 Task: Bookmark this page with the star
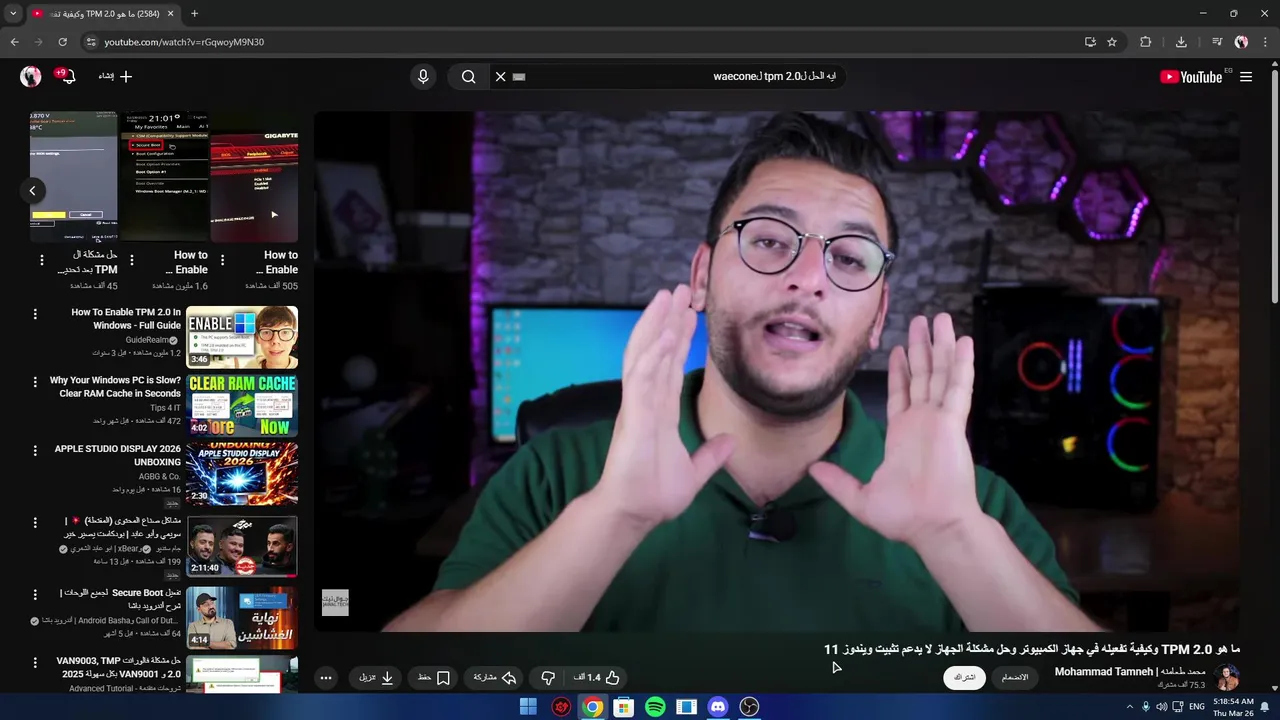(1112, 42)
